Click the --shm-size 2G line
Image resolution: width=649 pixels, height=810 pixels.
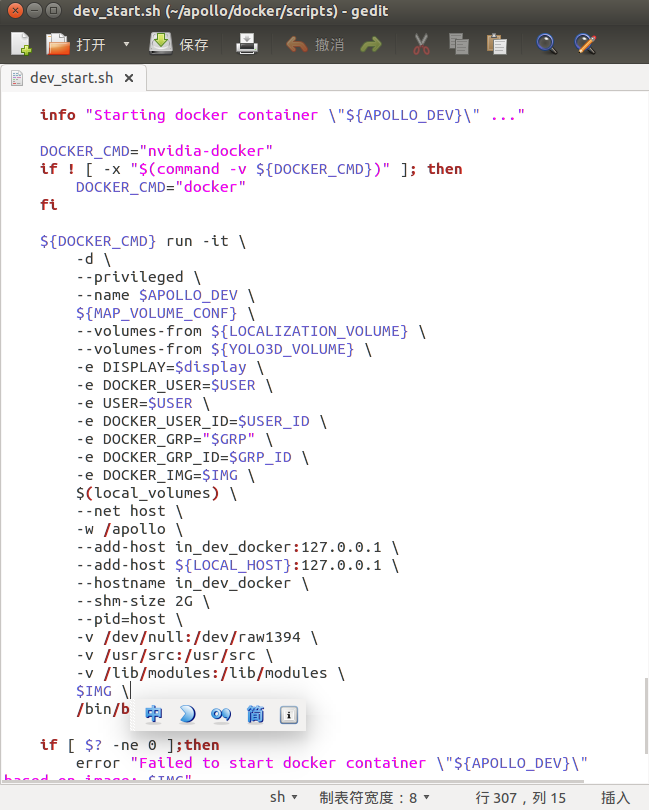pyautogui.click(x=143, y=601)
